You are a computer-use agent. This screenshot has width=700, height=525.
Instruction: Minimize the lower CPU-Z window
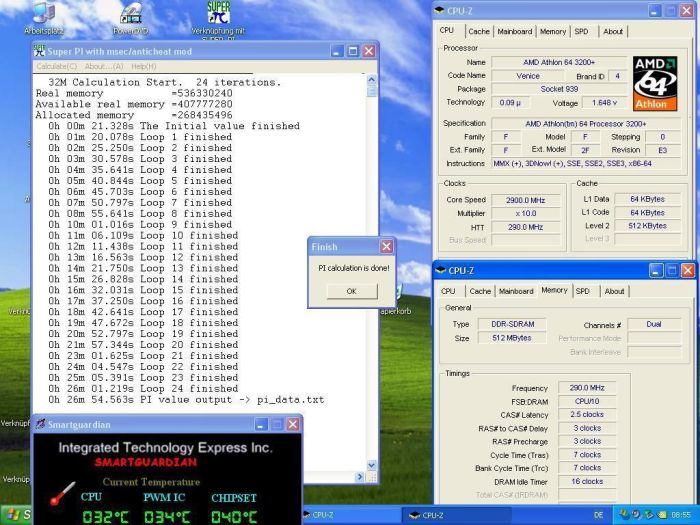click(656, 271)
